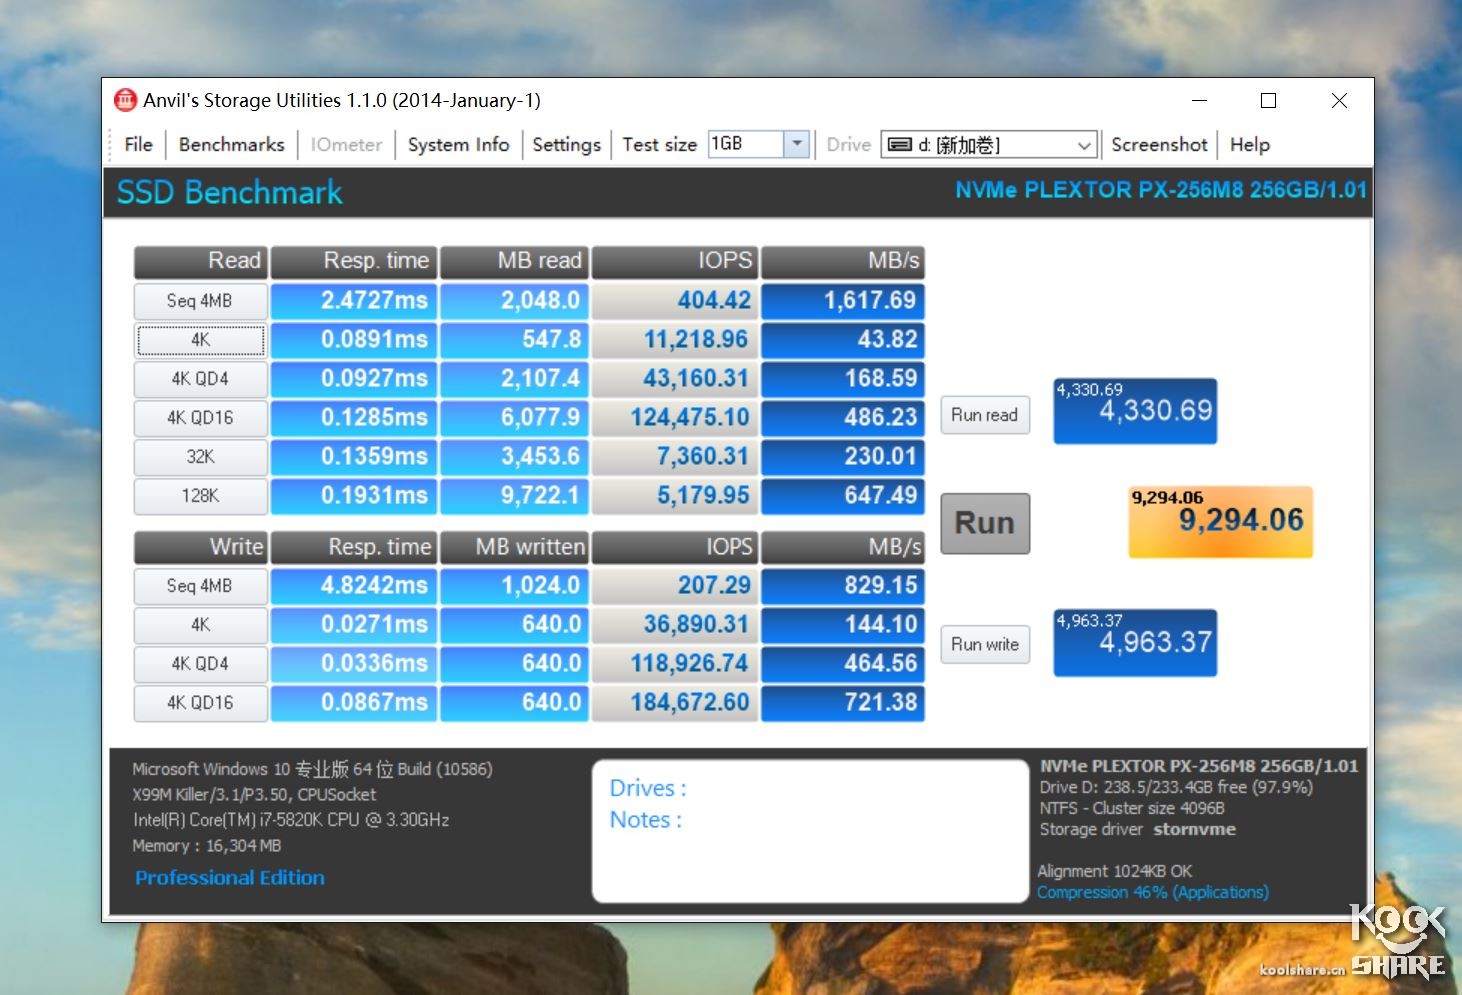Select the read 128K test button
Screen dimensions: 1462x995
200,496
